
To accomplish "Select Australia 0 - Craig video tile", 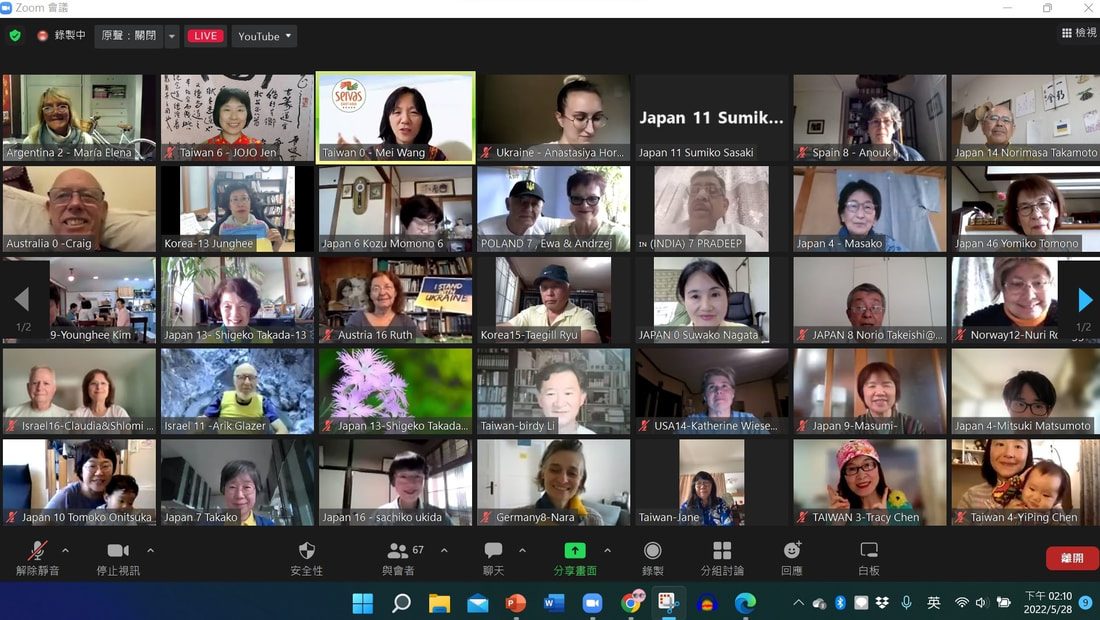I will [79, 209].
